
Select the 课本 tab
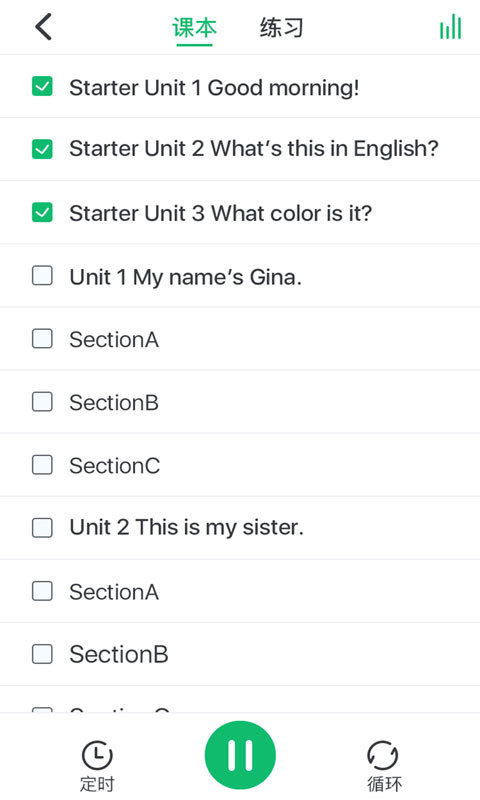194,28
